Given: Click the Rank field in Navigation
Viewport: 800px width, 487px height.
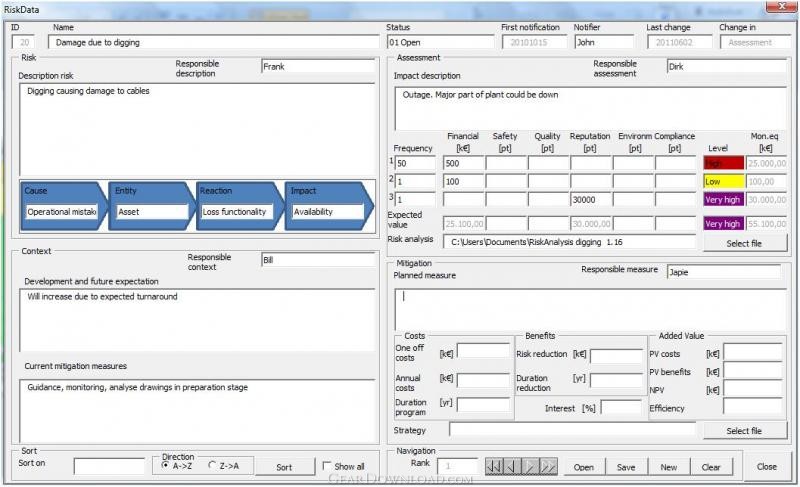Looking at the screenshot, I should tap(459, 466).
